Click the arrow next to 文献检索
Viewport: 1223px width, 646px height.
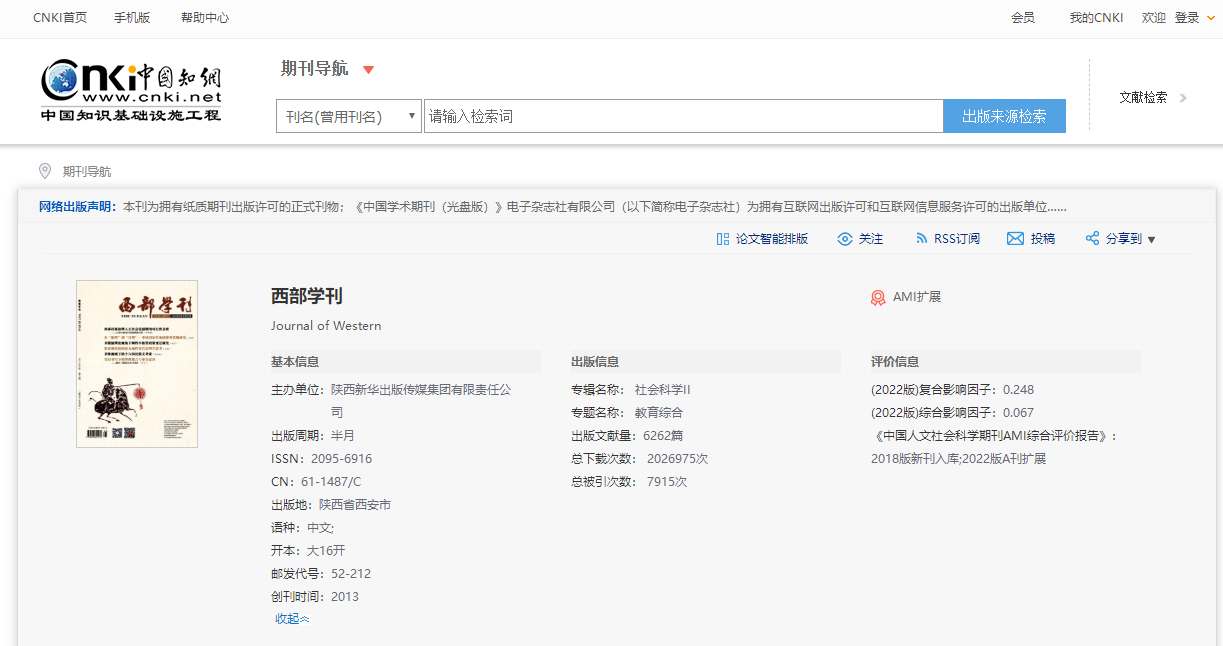[1183, 98]
